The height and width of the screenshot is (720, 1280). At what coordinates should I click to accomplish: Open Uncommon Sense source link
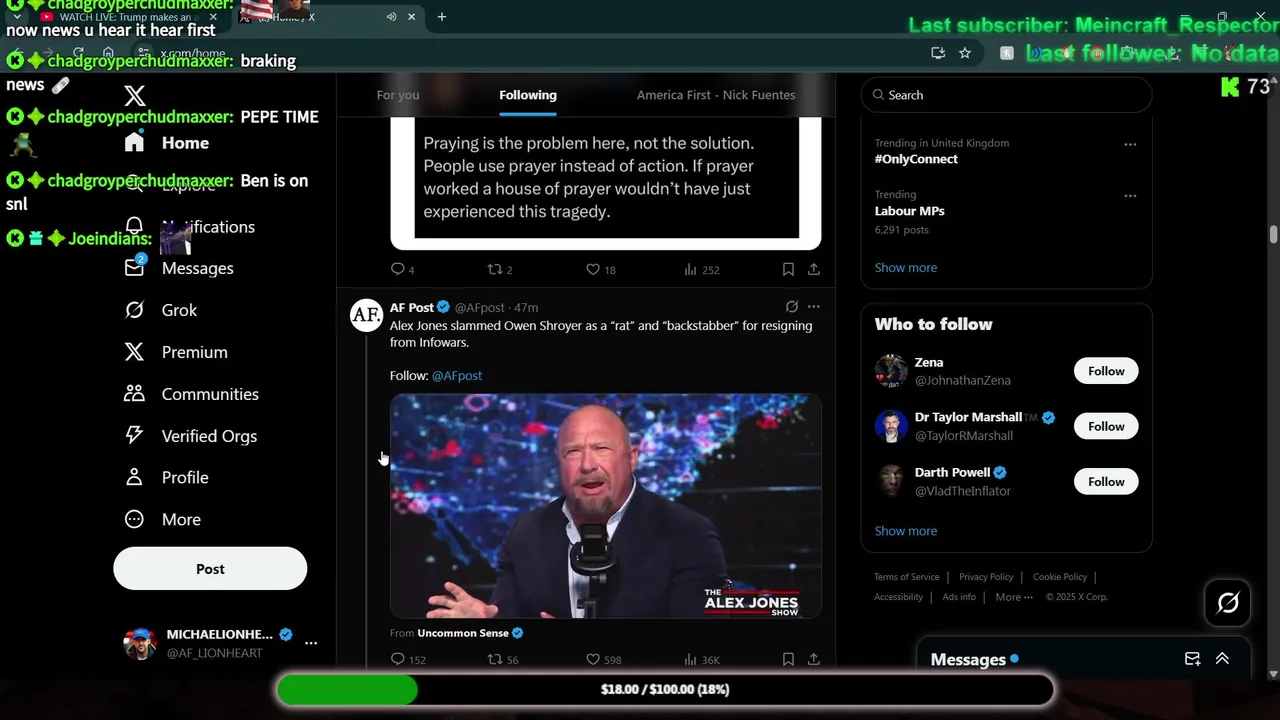[x=463, y=633]
